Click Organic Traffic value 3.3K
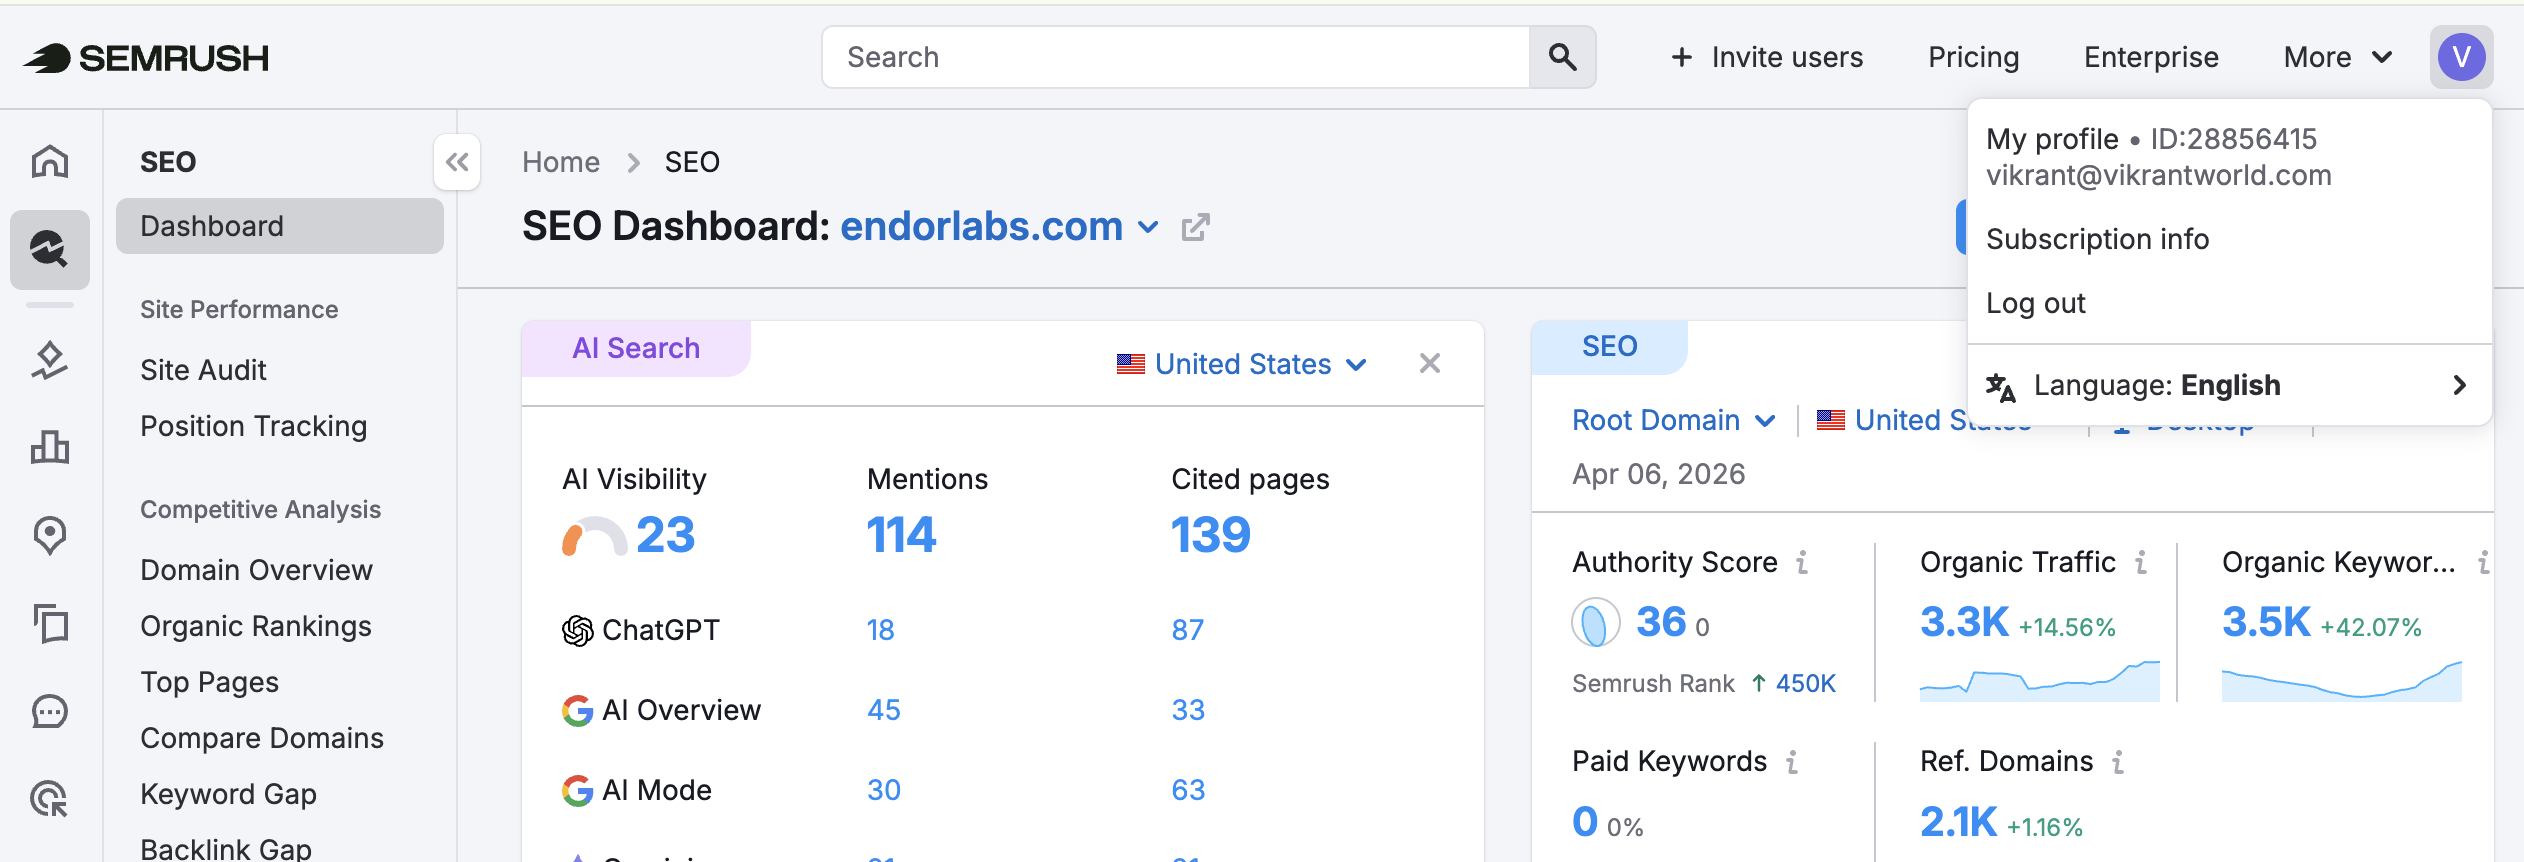The width and height of the screenshot is (2524, 862). tap(1964, 622)
